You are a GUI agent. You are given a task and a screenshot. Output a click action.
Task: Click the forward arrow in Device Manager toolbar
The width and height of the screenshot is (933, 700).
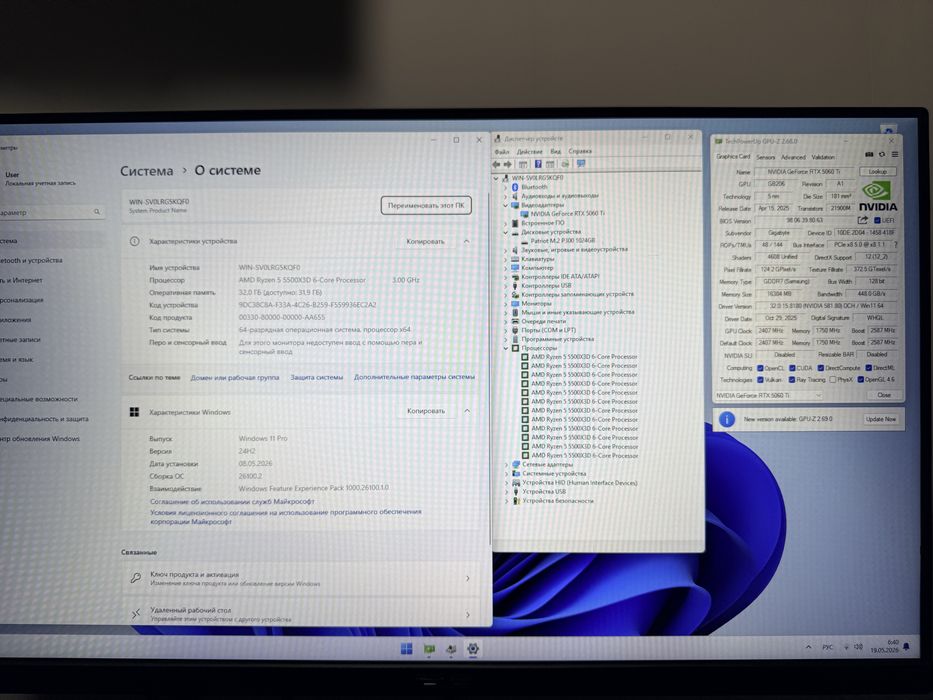[508, 164]
